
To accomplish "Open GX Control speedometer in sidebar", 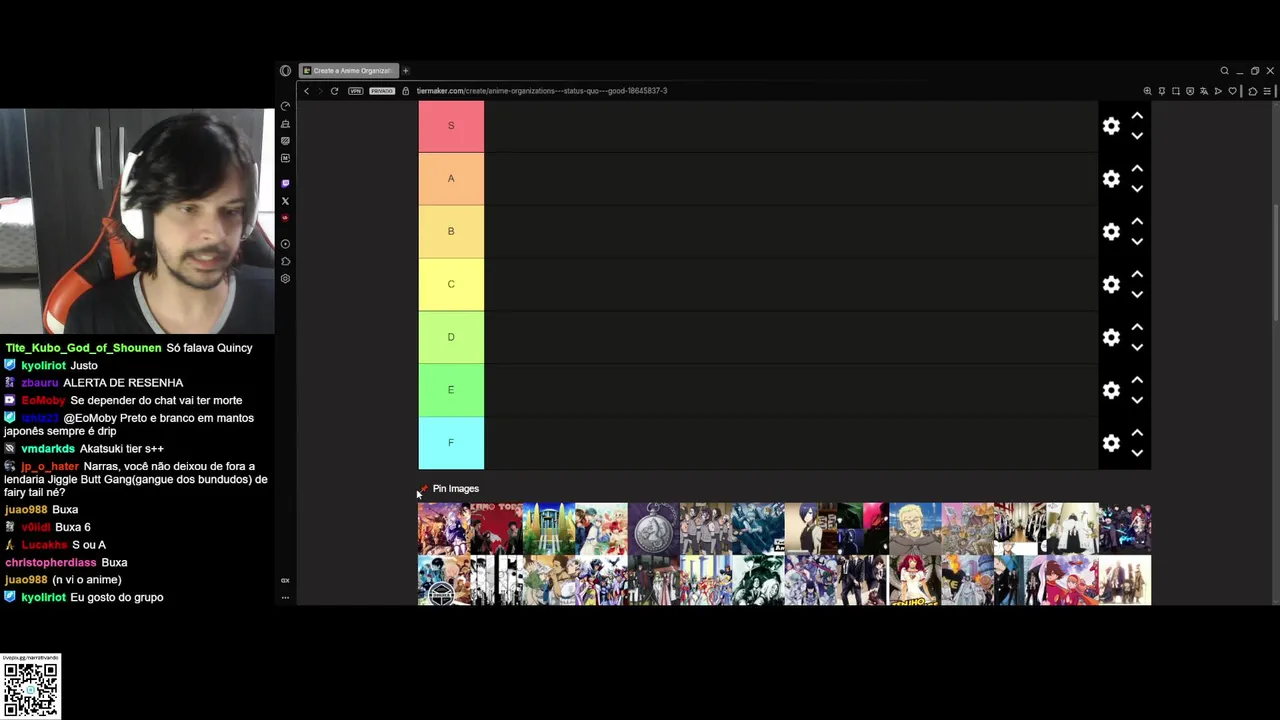I will (285, 106).
